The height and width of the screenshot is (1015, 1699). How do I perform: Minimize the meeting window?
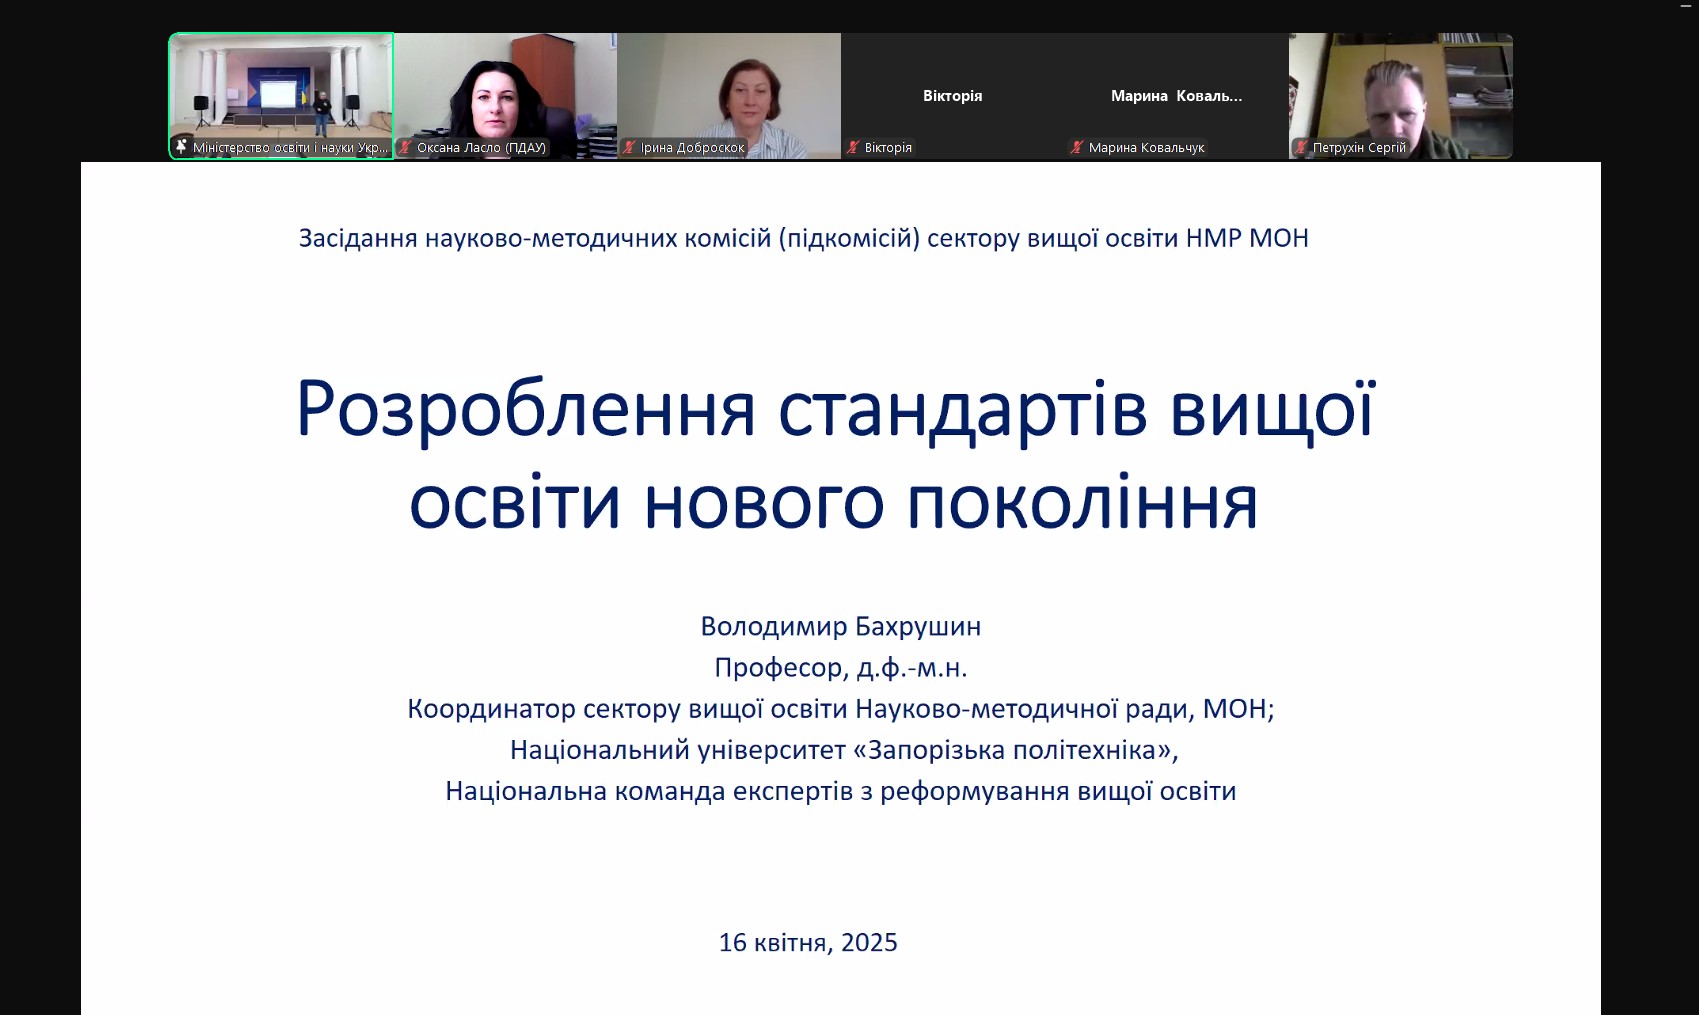[1686, 6]
